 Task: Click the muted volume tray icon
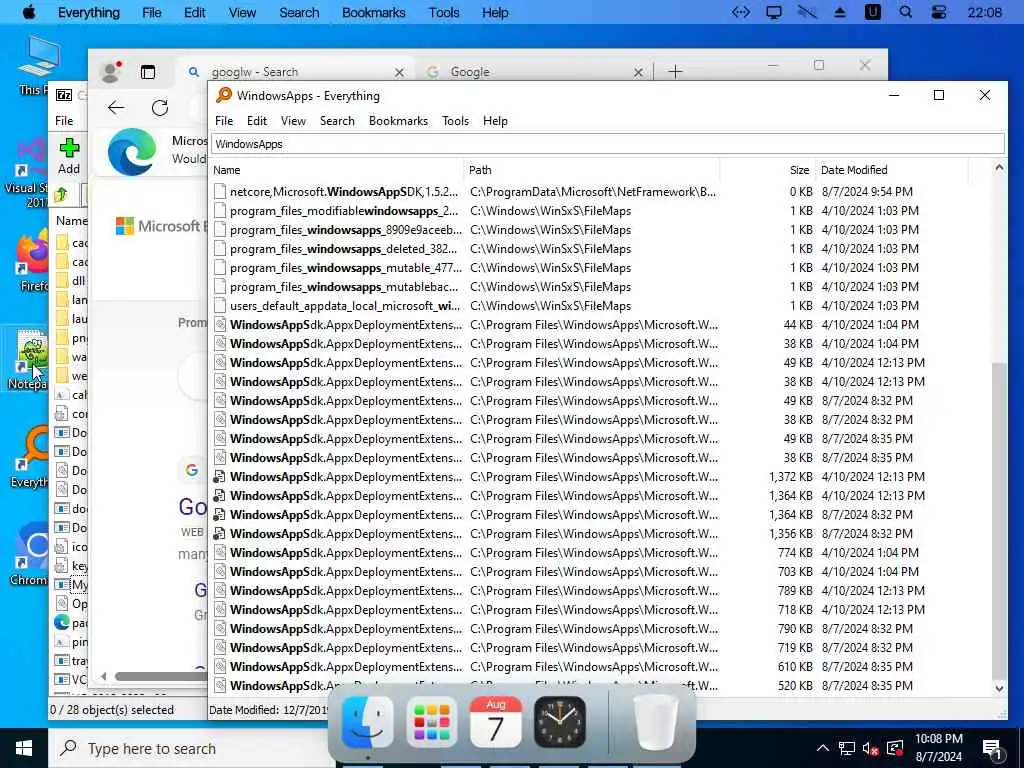point(870,748)
